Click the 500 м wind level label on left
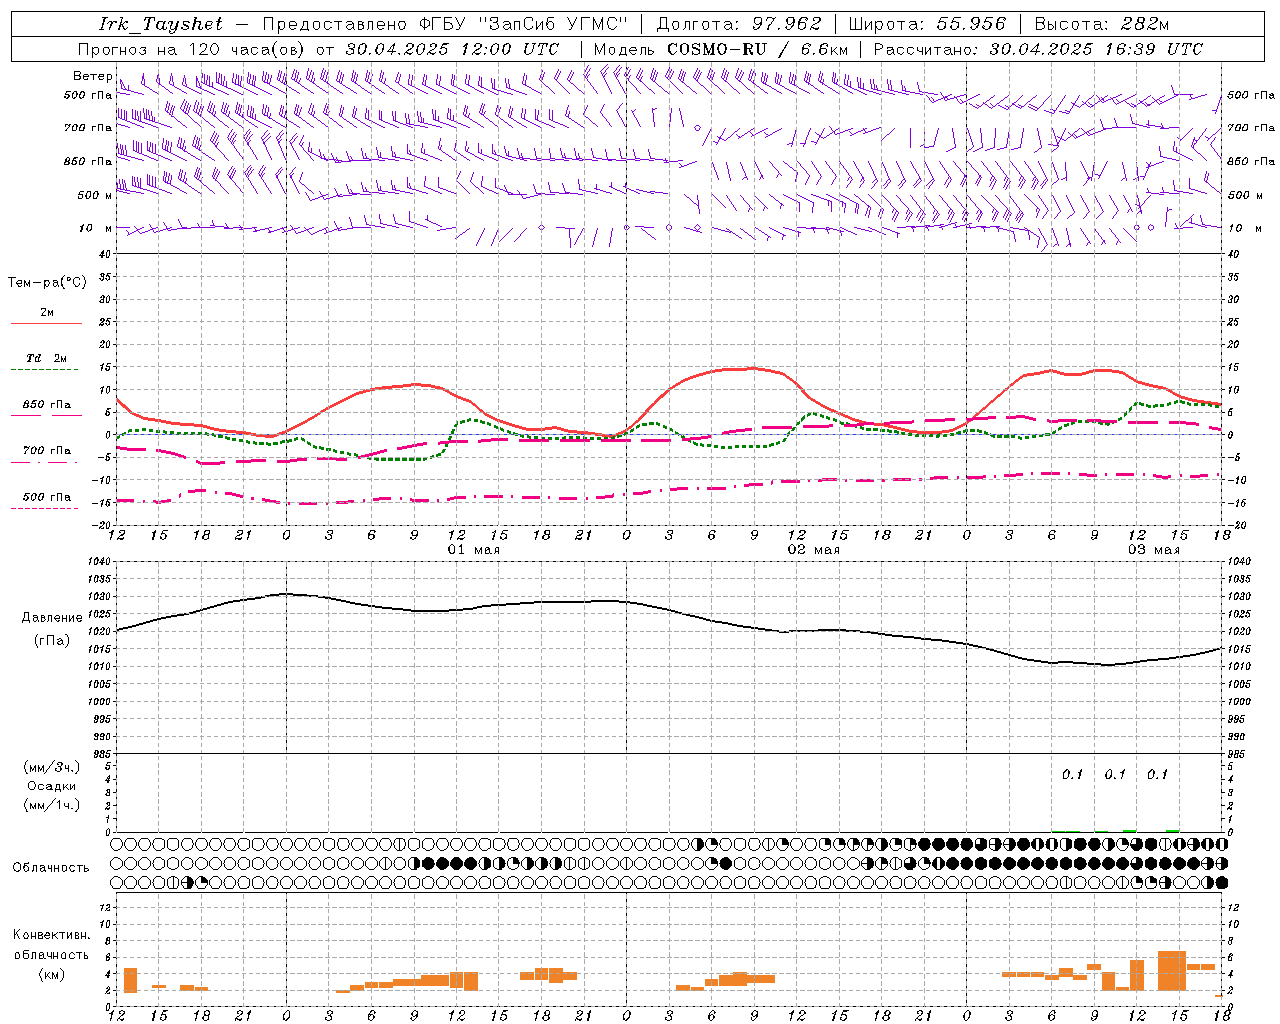This screenshot has width=1280, height=1024. click(94, 195)
